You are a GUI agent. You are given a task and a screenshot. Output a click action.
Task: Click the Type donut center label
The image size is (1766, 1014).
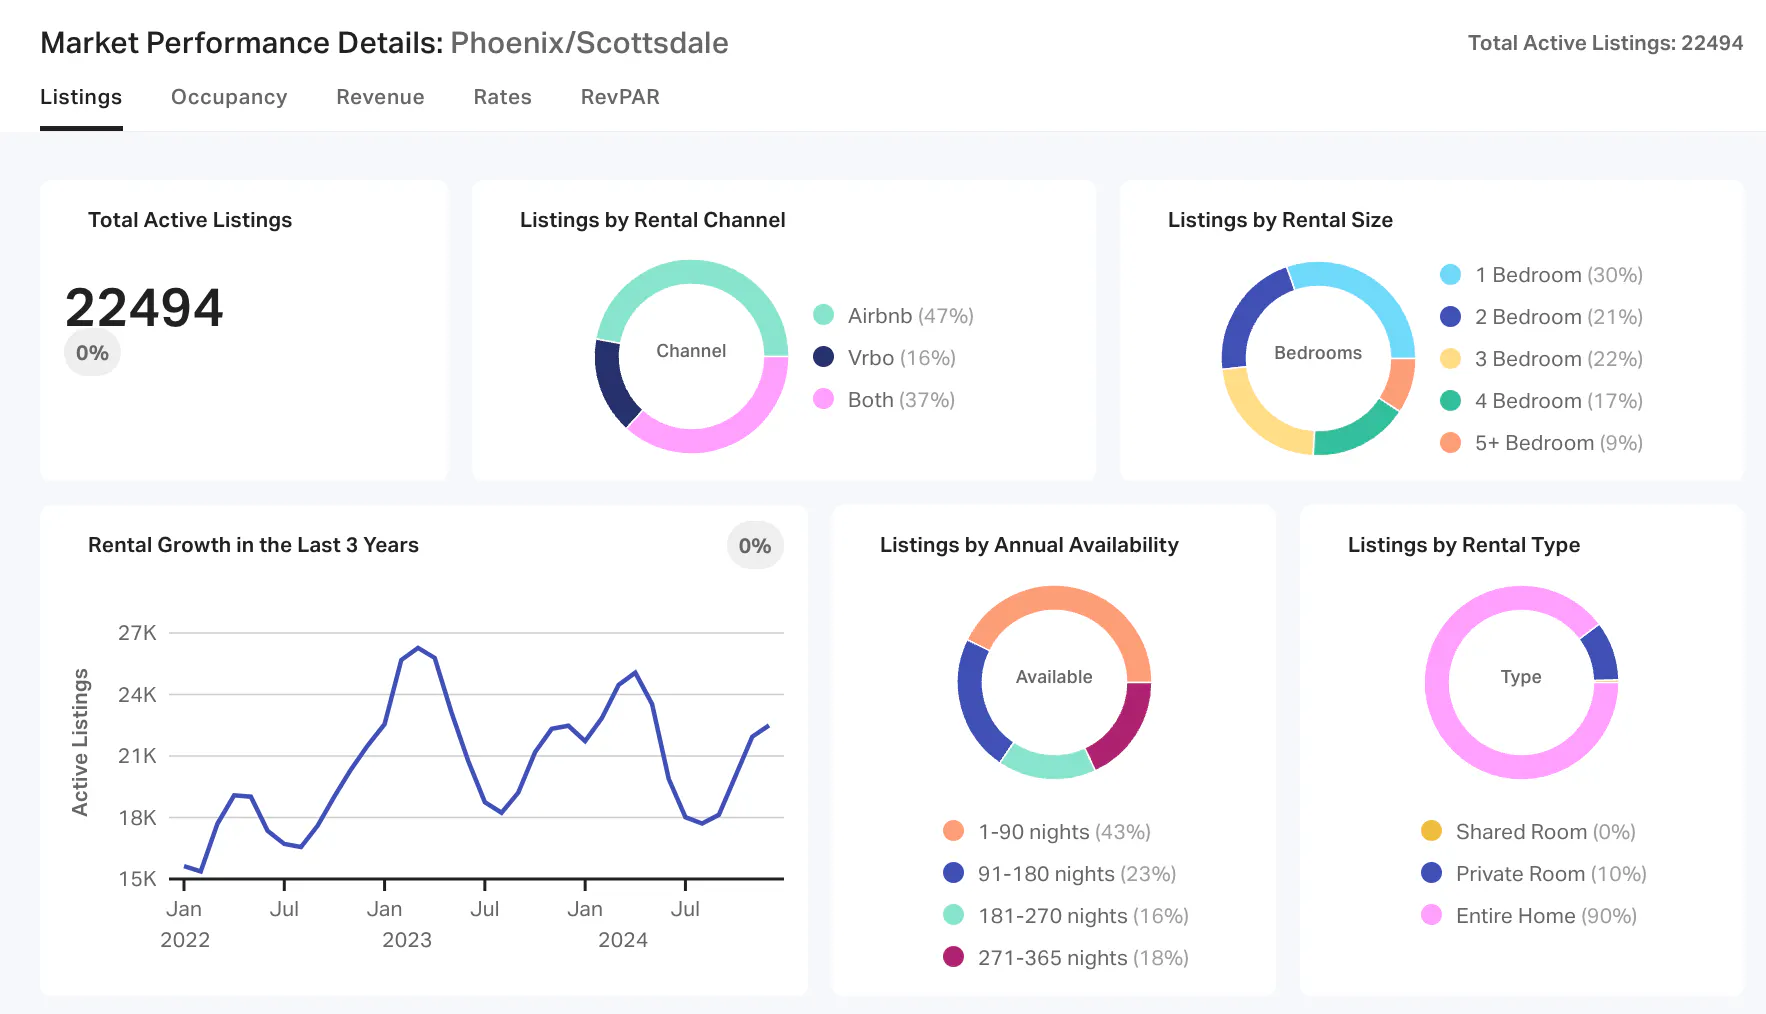pos(1521,677)
